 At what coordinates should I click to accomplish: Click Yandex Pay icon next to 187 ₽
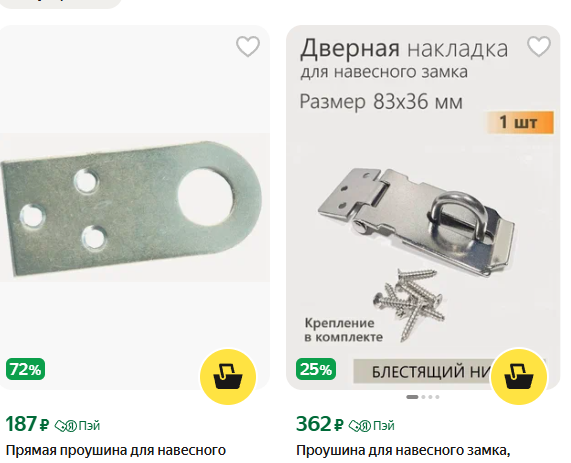[x=77, y=425]
